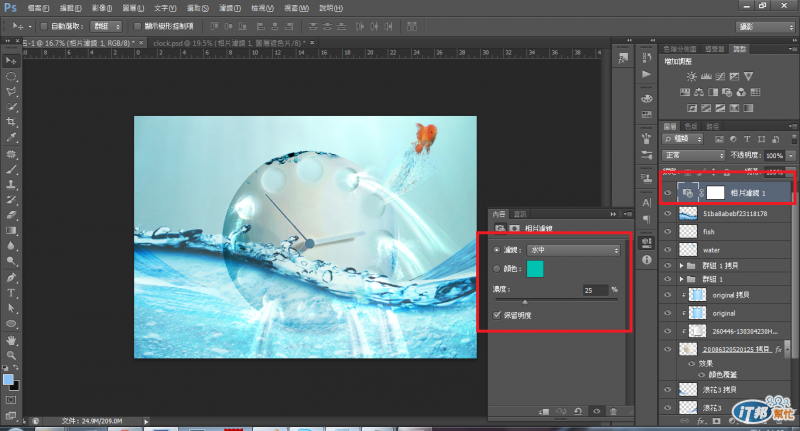
Task: Select the Blur tool
Action: coord(11,246)
